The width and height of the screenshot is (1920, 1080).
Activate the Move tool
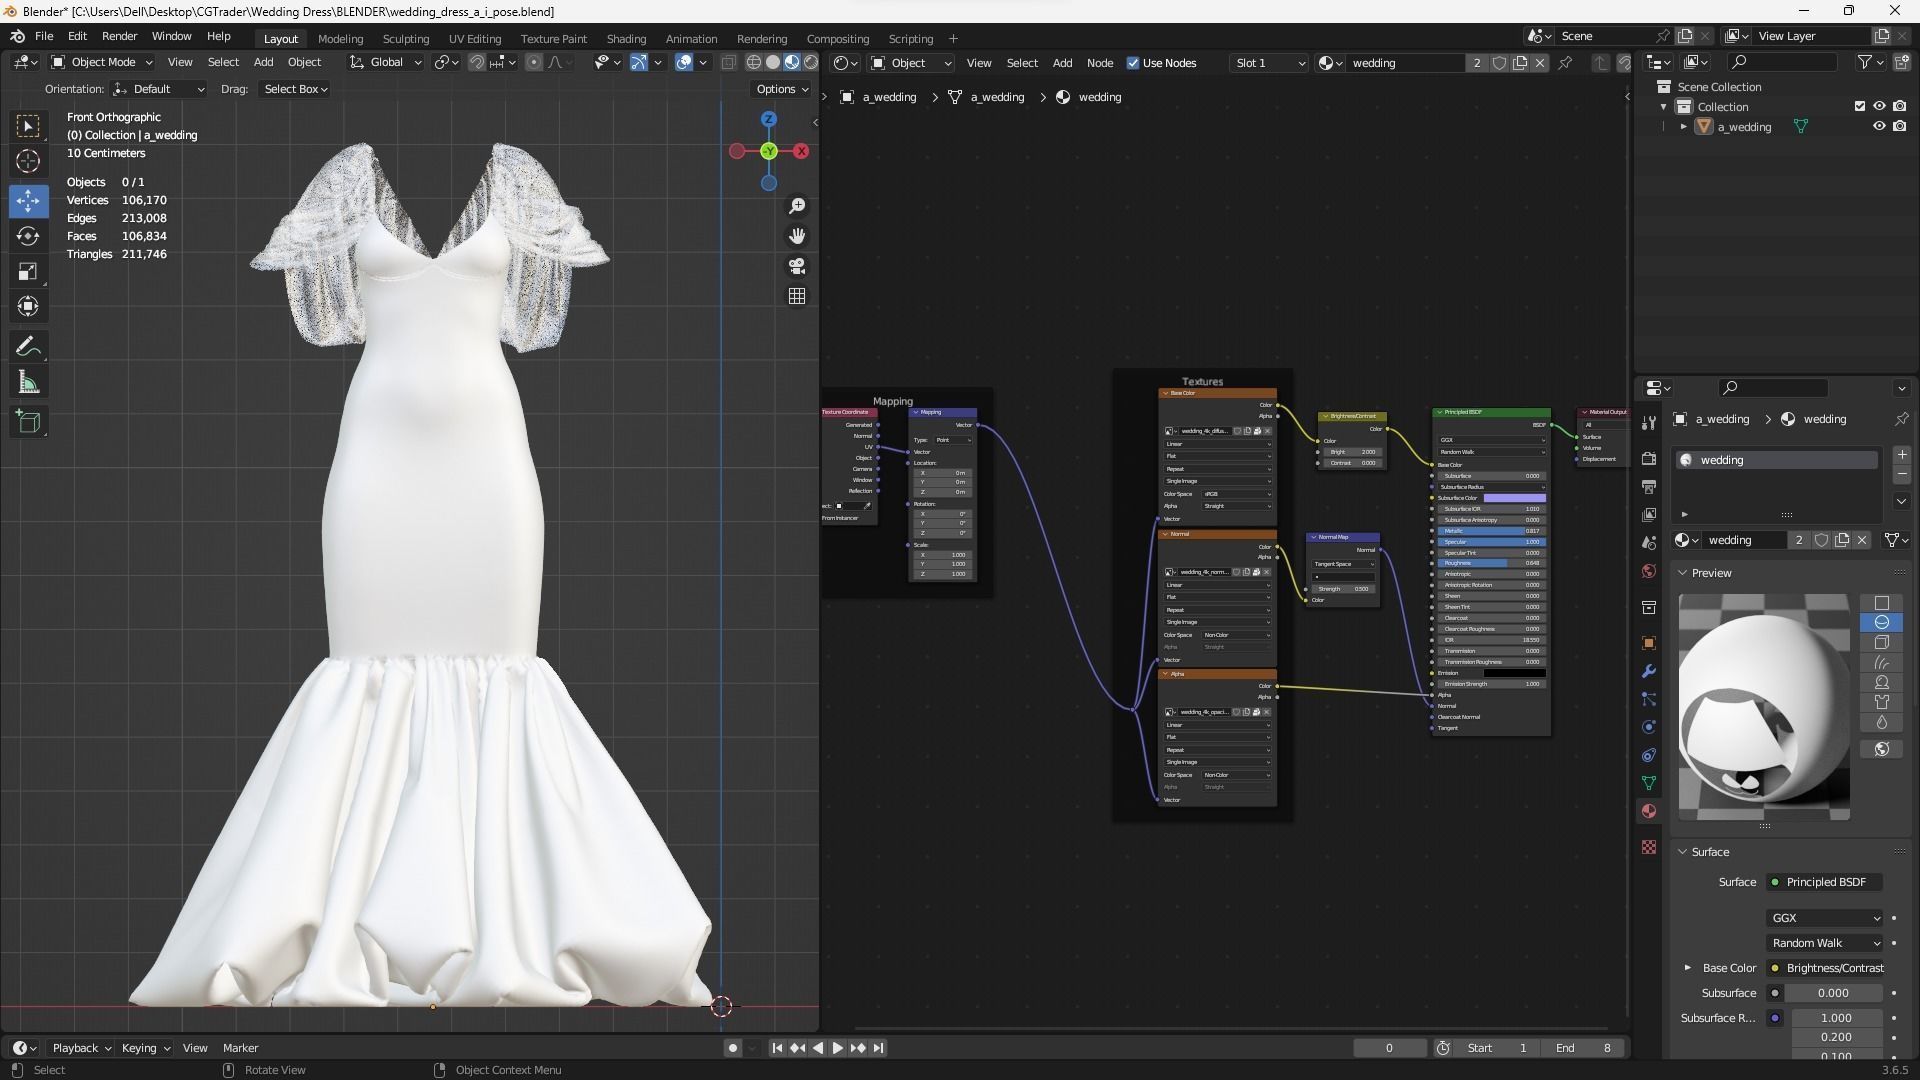pyautogui.click(x=28, y=200)
